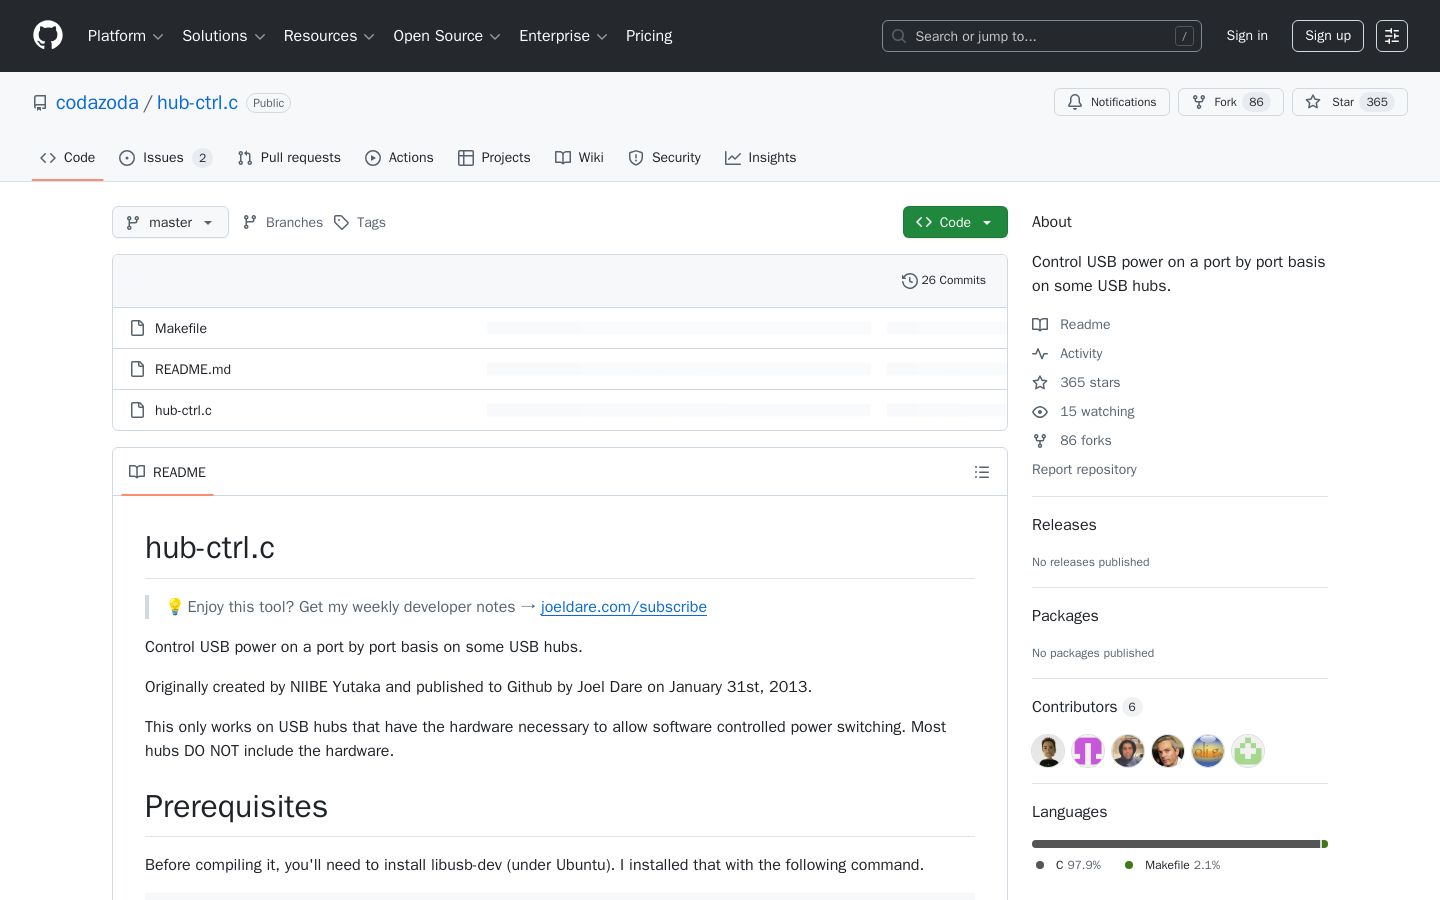Click the search magnifier icon
The width and height of the screenshot is (1440, 900).
pos(899,36)
